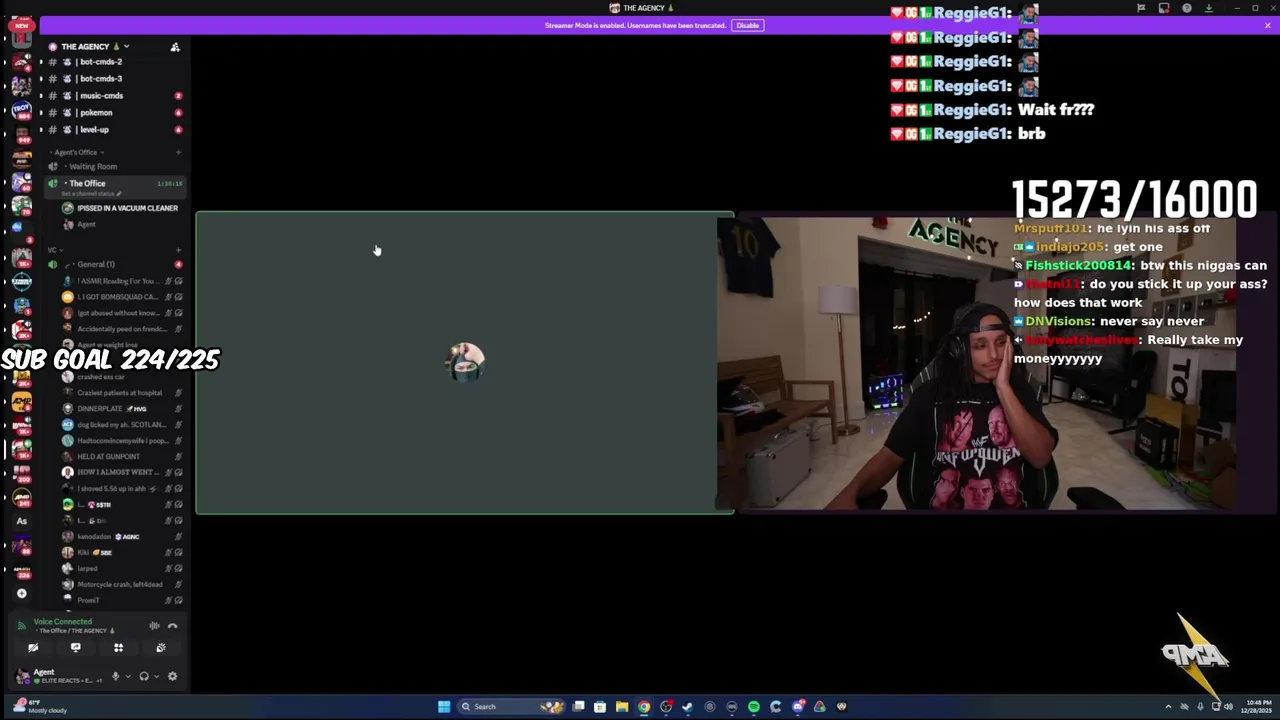Image resolution: width=1280 pixels, height=720 pixels.
Task: Dismiss the Streamer Mode banner
Action: pos(1268,25)
